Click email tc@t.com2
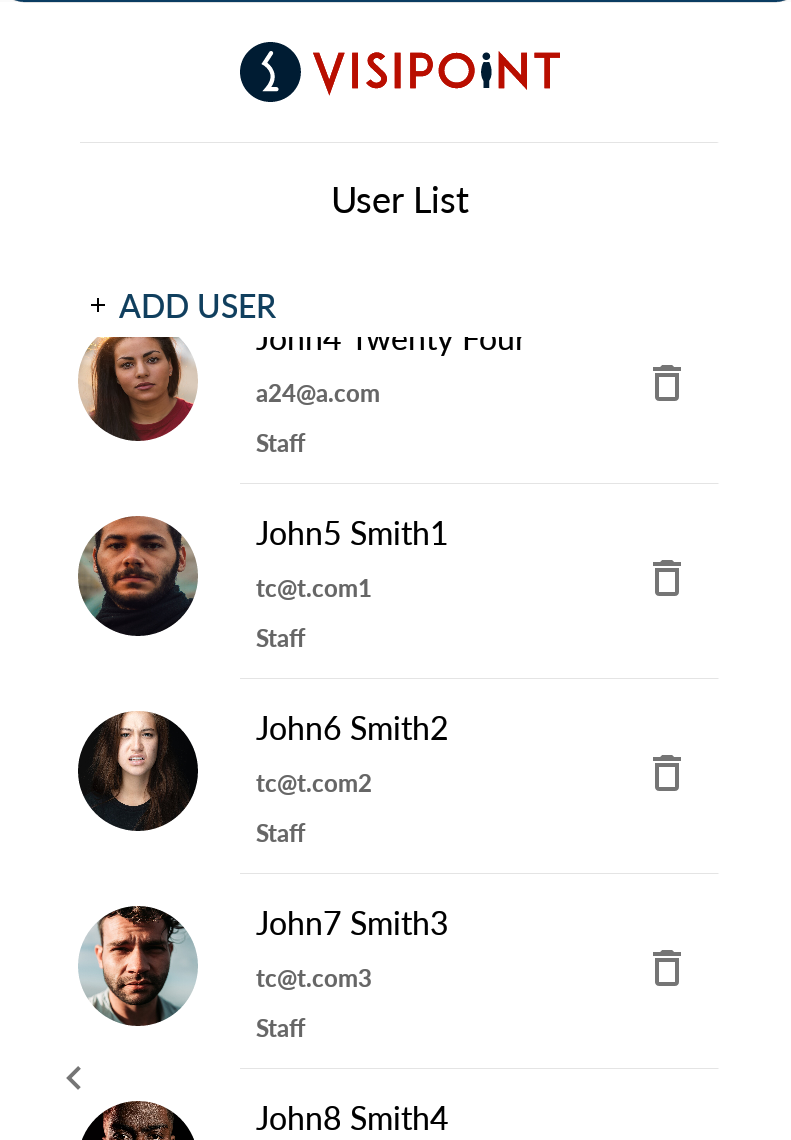The height and width of the screenshot is (1140, 791). tap(313, 784)
